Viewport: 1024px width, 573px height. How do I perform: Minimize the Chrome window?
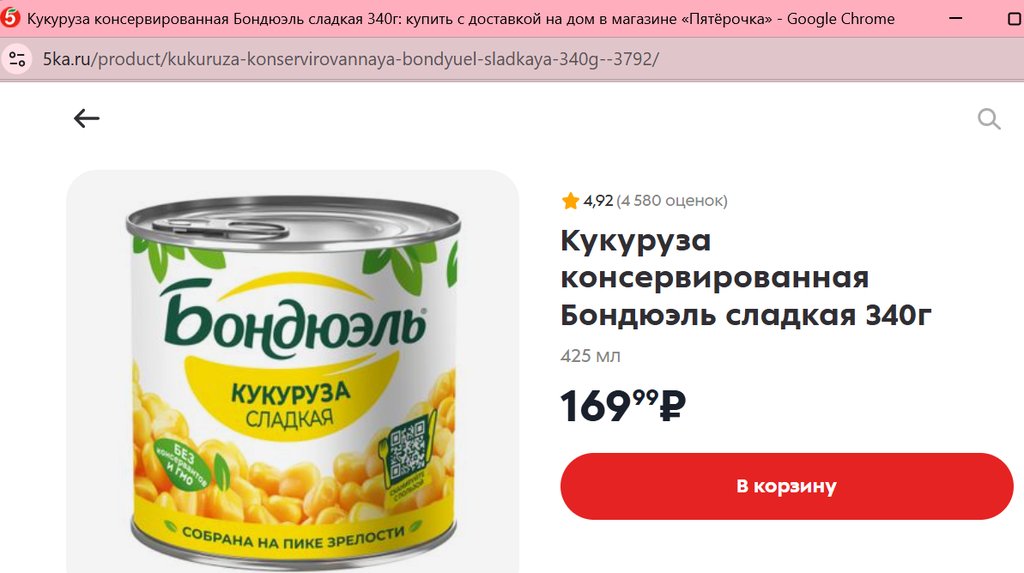(x=955, y=18)
